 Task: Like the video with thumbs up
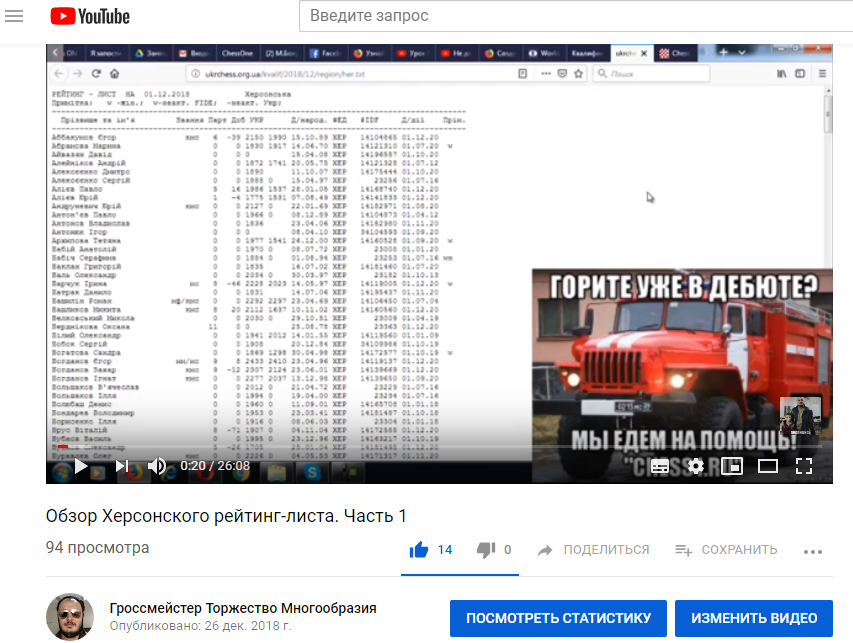[419, 549]
